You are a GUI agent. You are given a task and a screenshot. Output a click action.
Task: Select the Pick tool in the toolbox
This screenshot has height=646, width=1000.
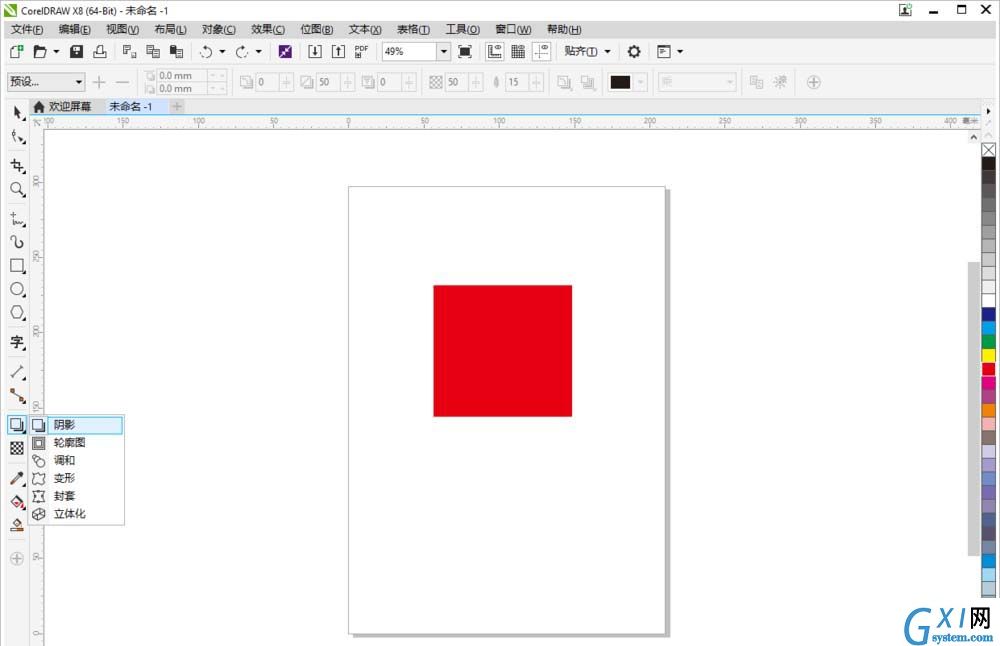click(x=17, y=113)
